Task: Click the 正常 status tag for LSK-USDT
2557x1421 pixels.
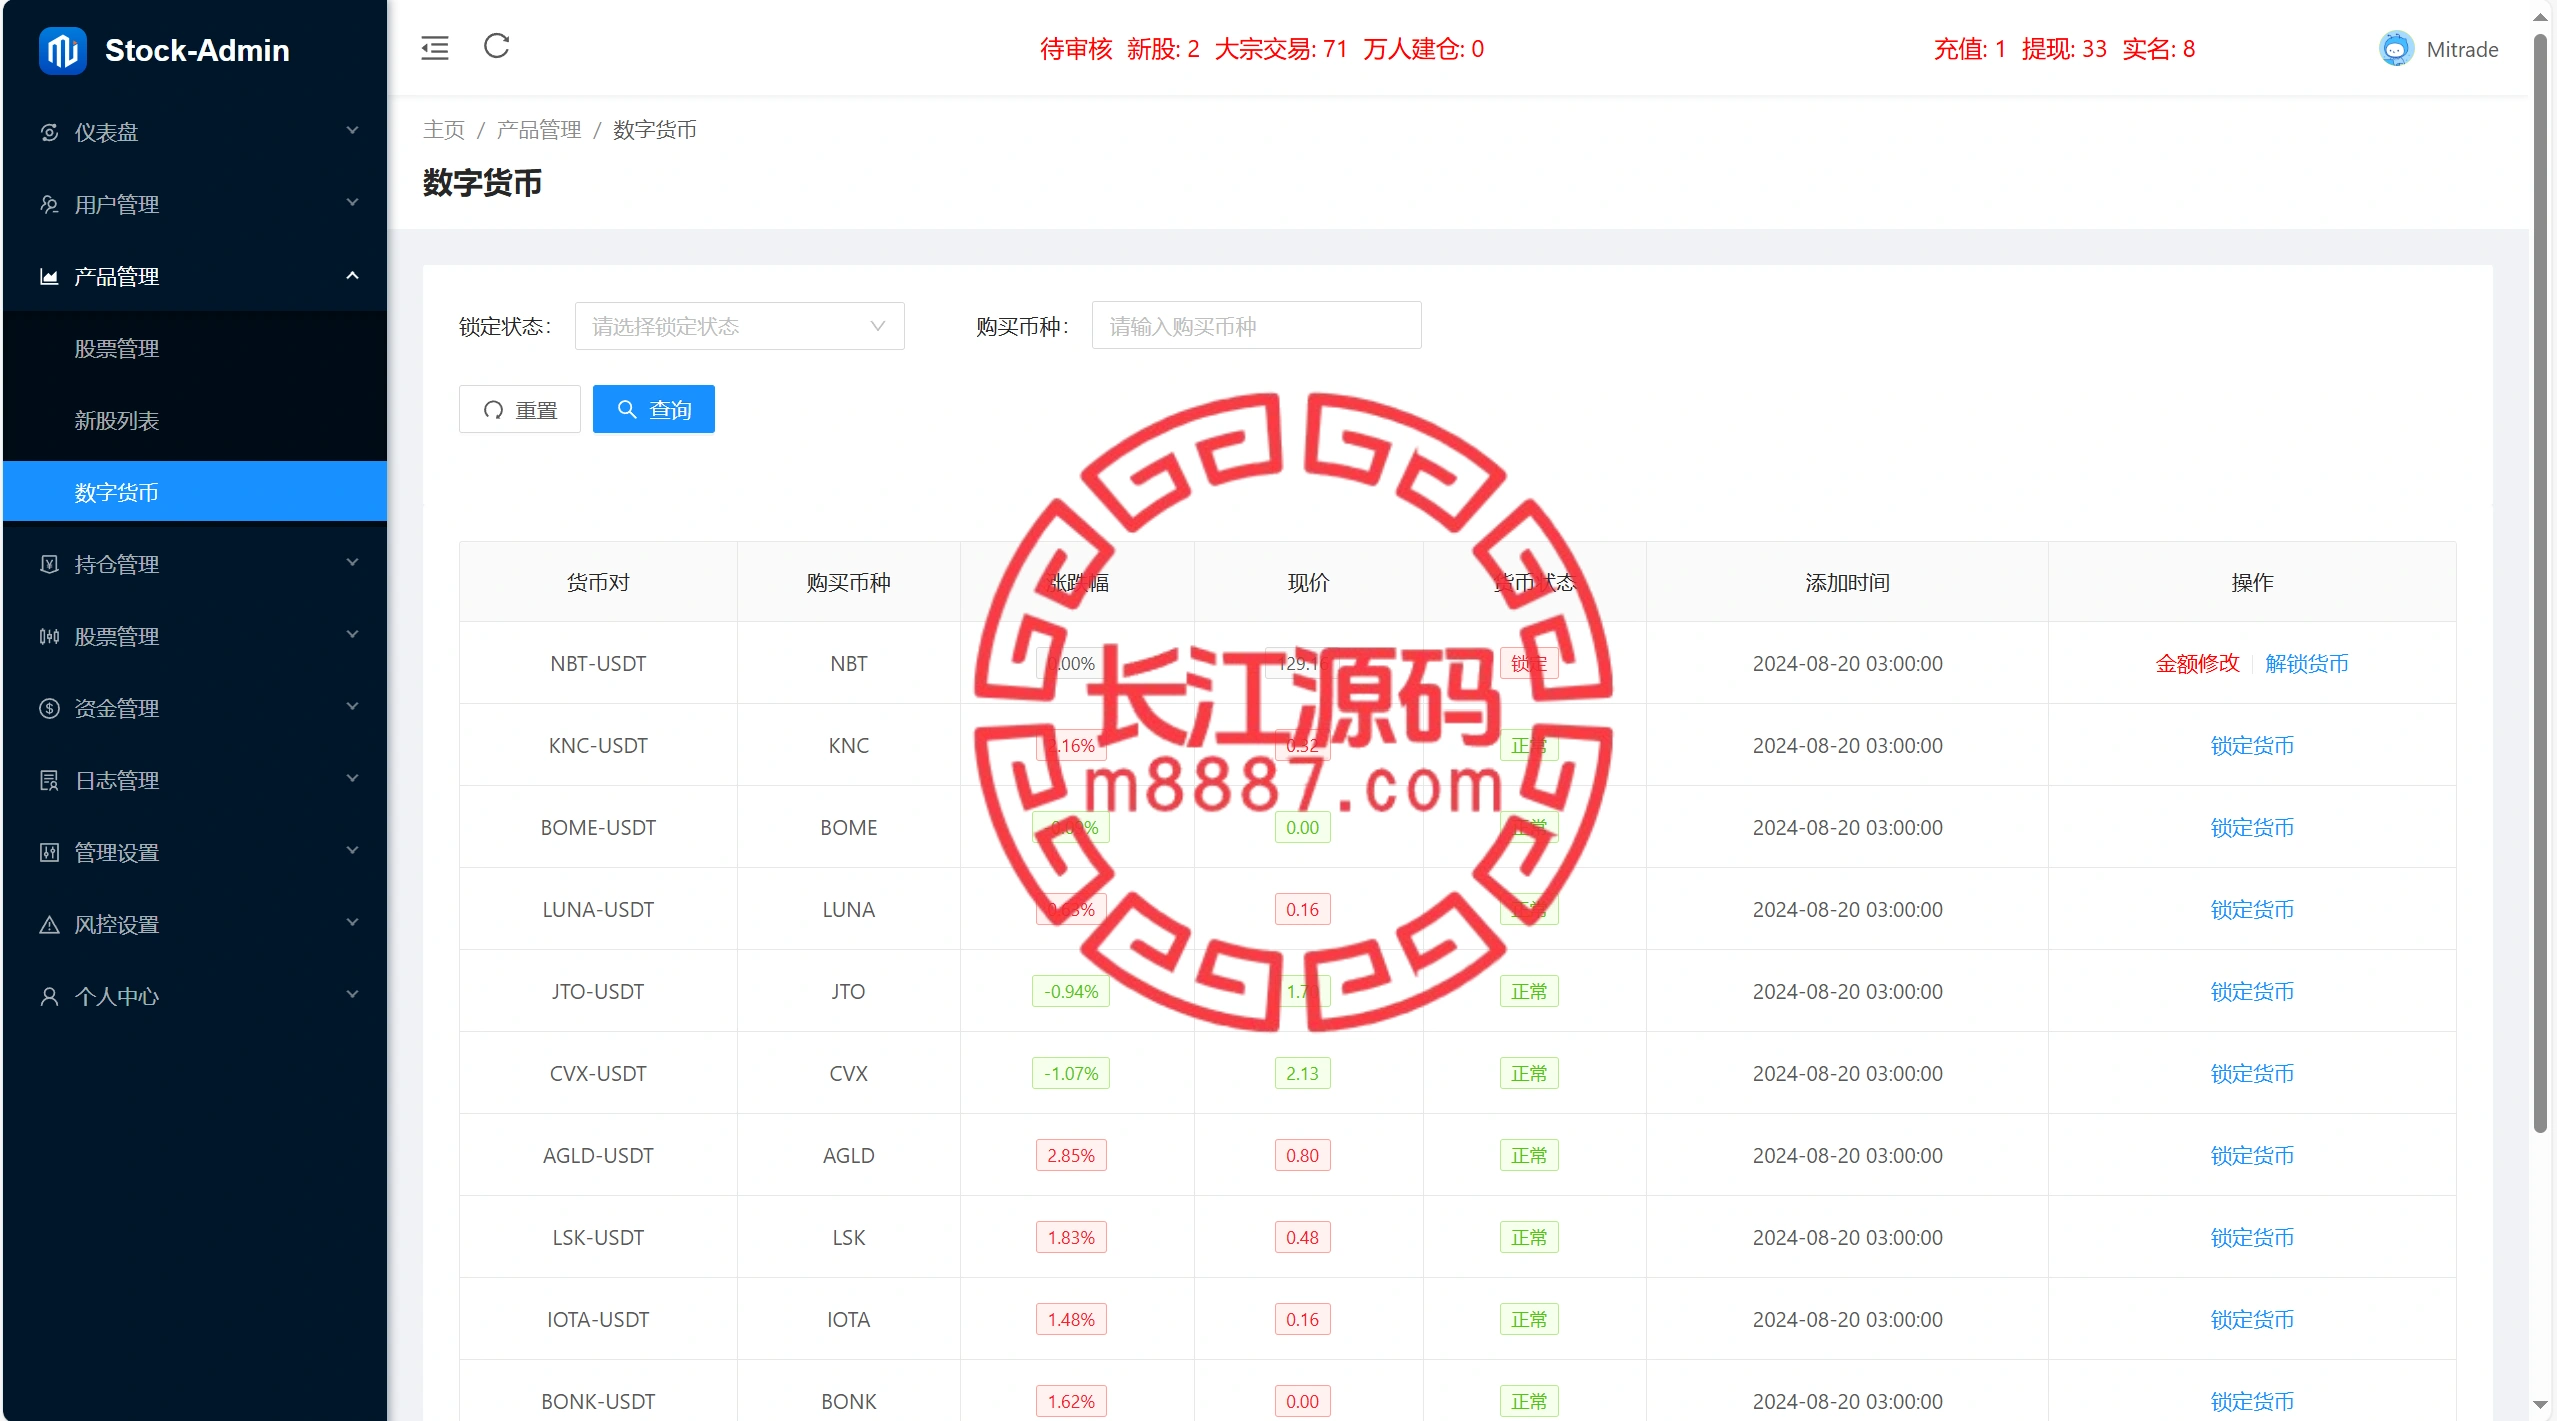Action: [1529, 1237]
